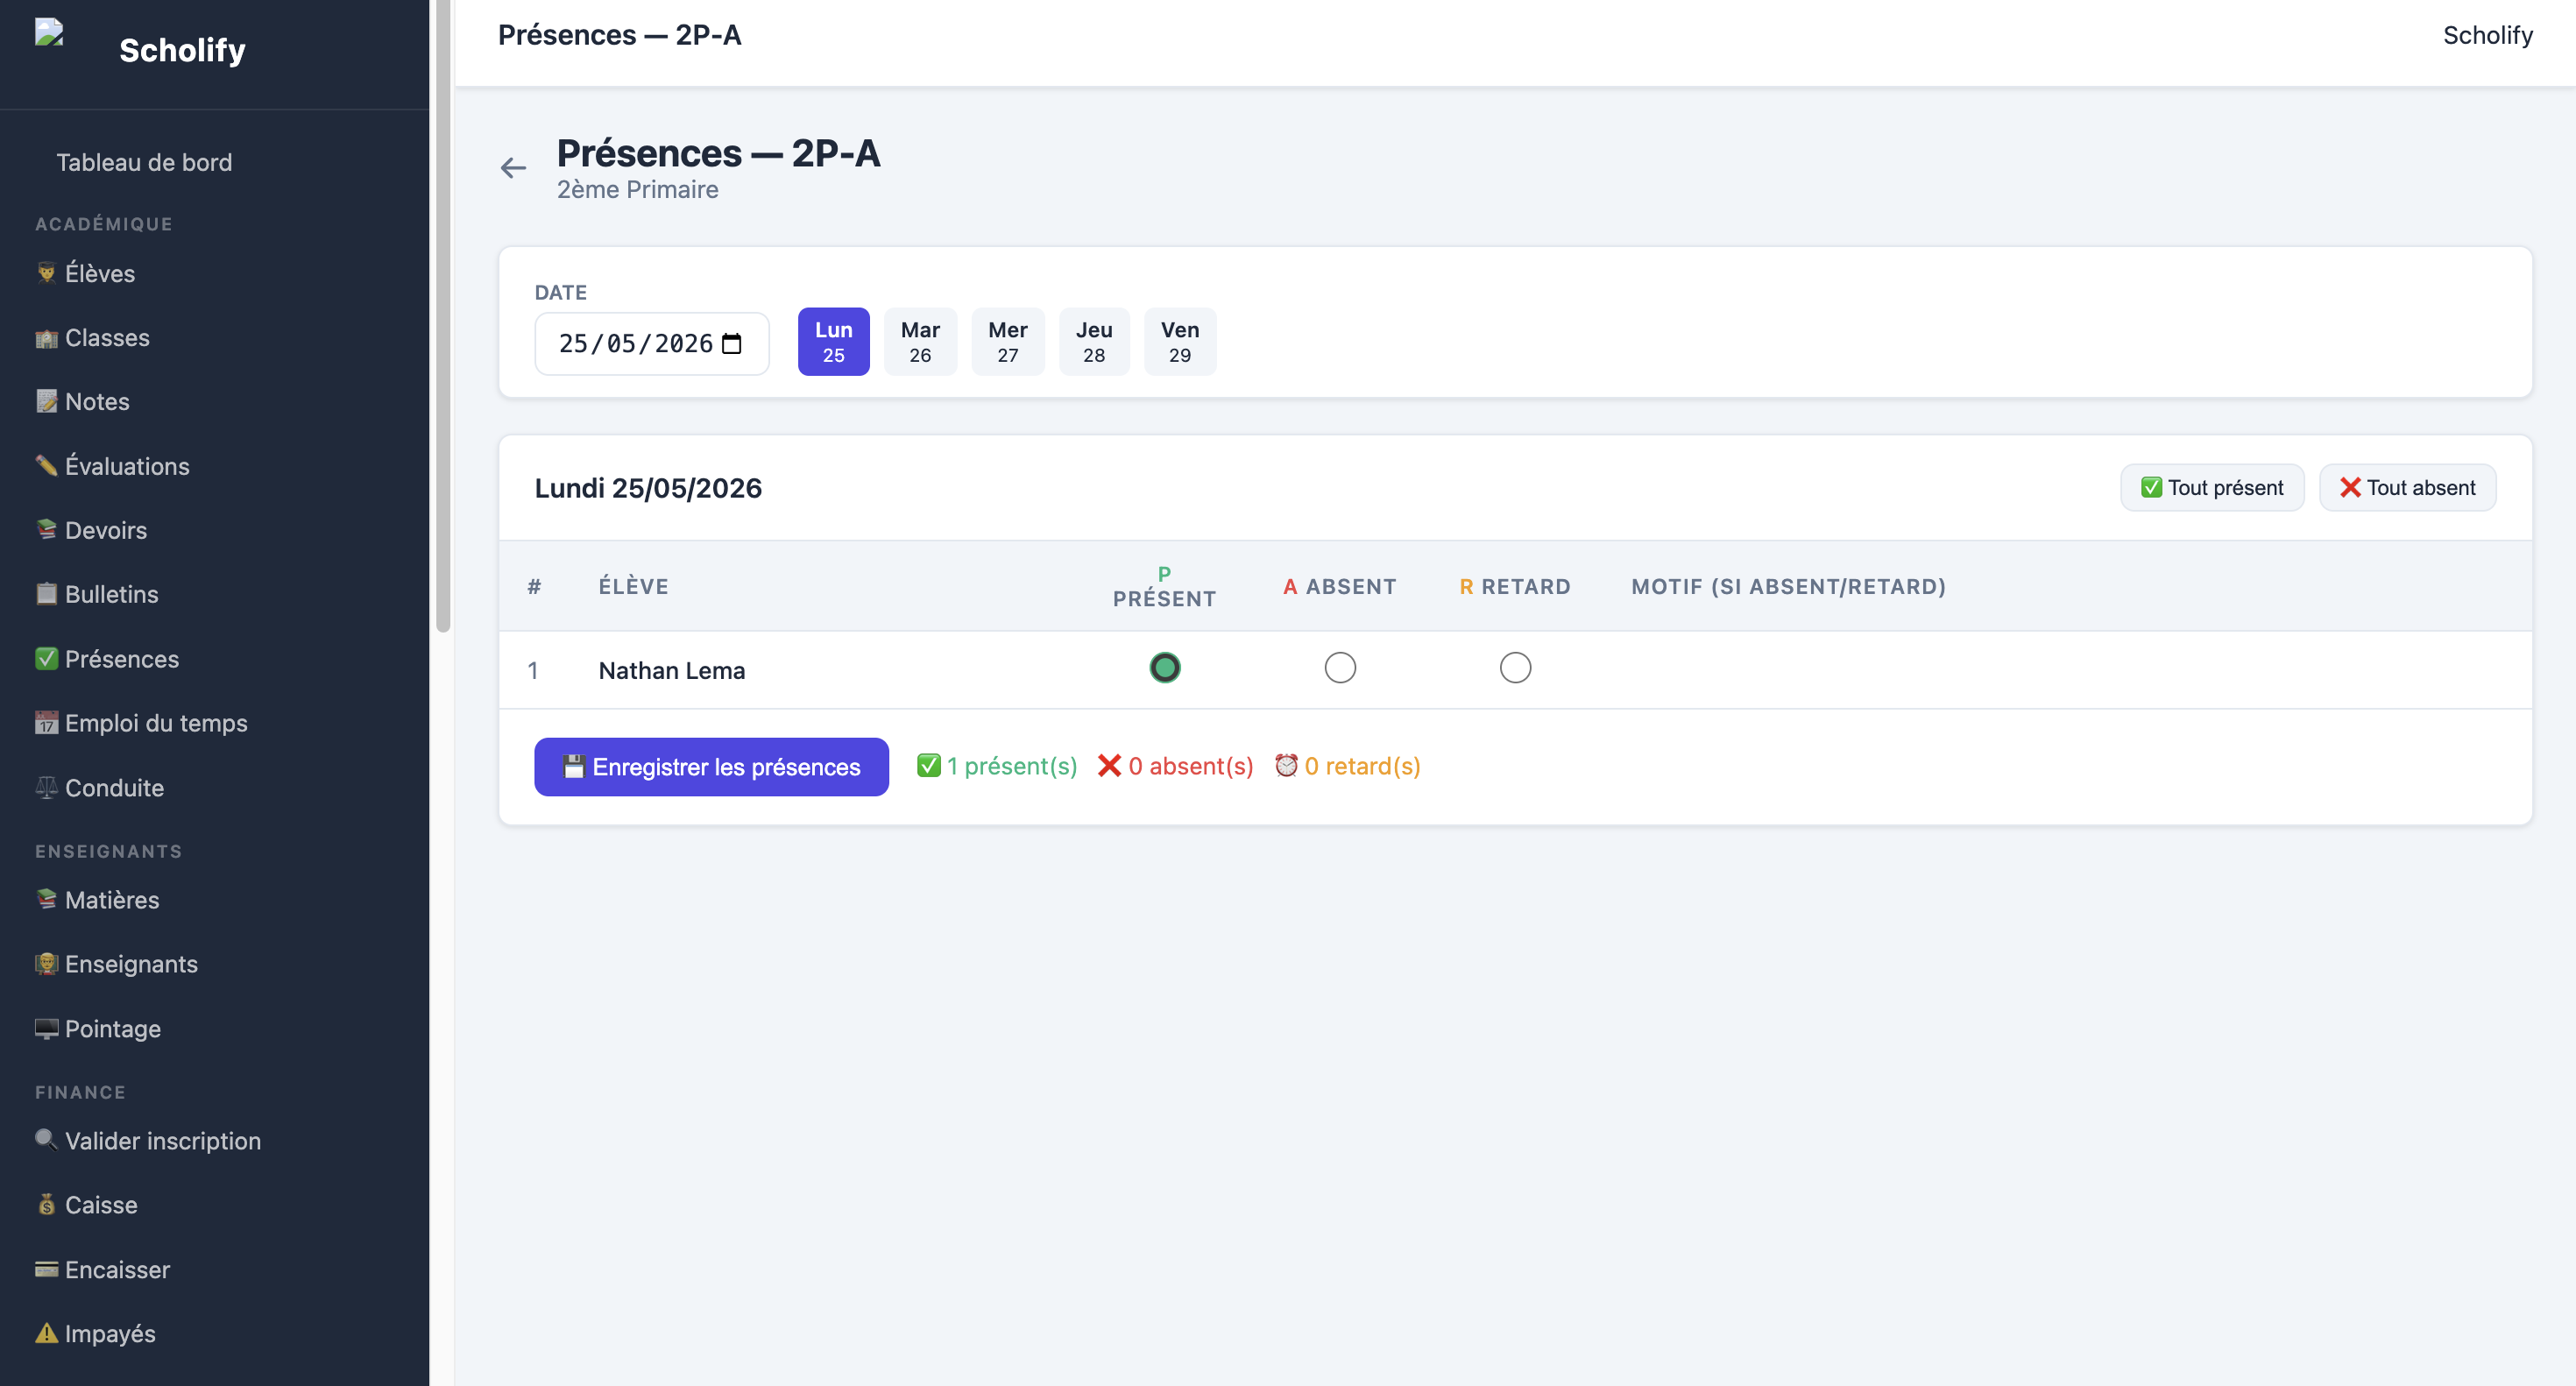Mark Nathan Lema as Retard
Screen dimensions: 2576x1386
[x=1515, y=667]
